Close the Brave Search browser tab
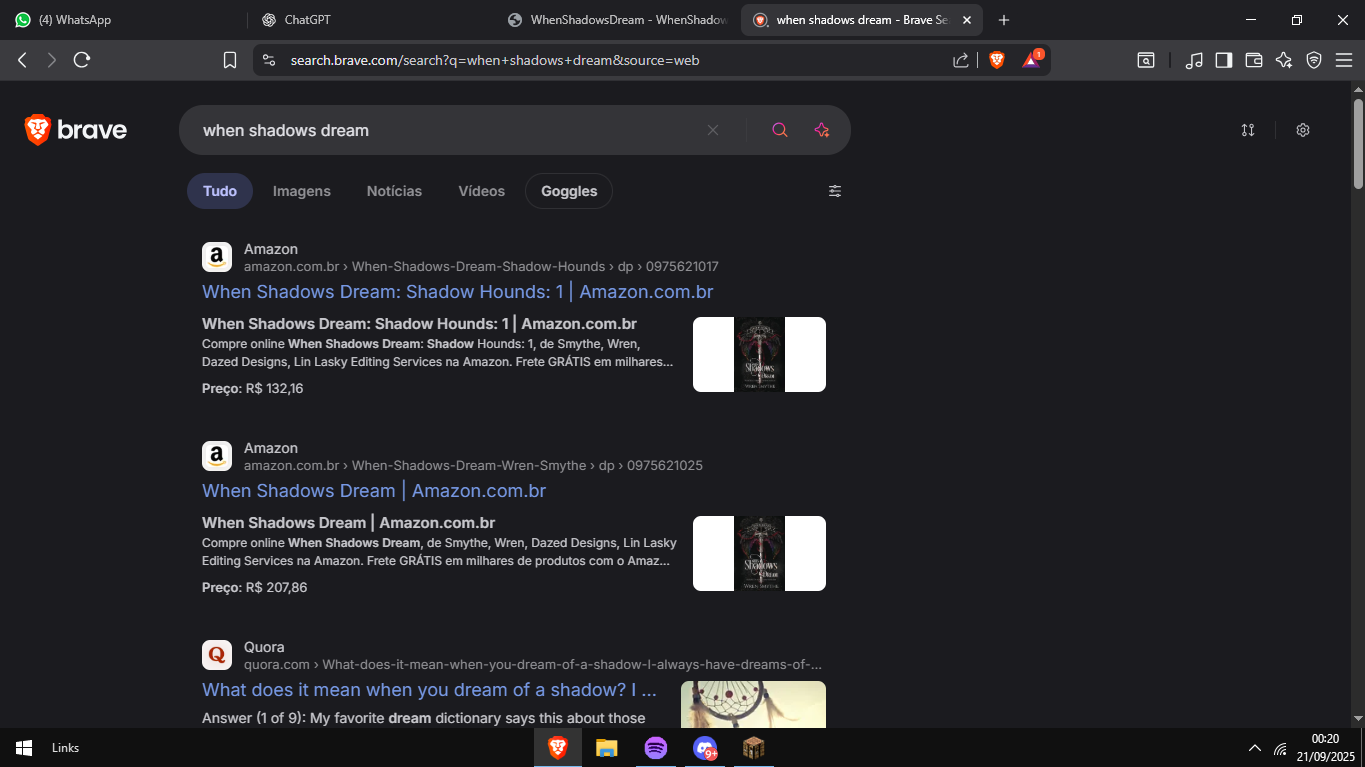1365x767 pixels. pos(967,20)
